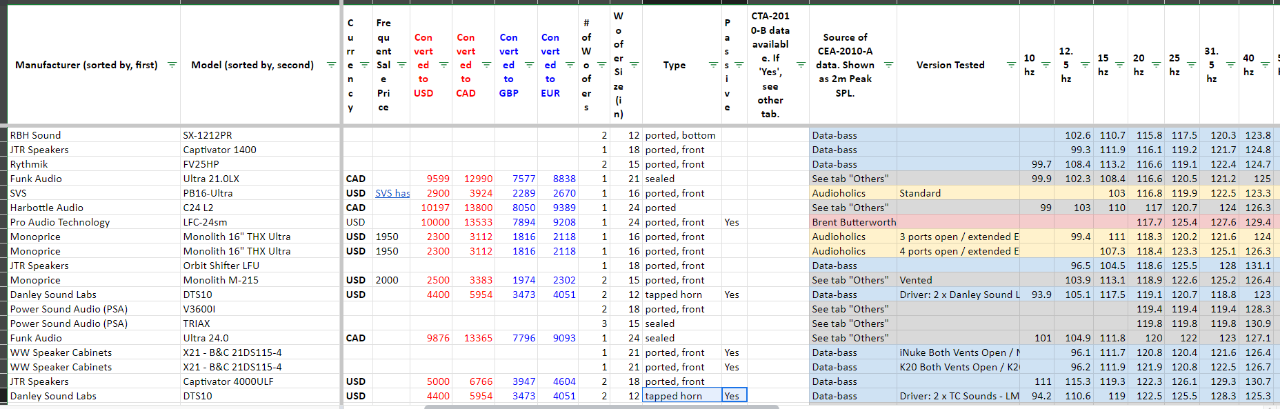Select the 'Manufacturer (sorted by, first)' header cell
Image resolution: width=1280 pixels, height=409 pixels.
(92, 65)
